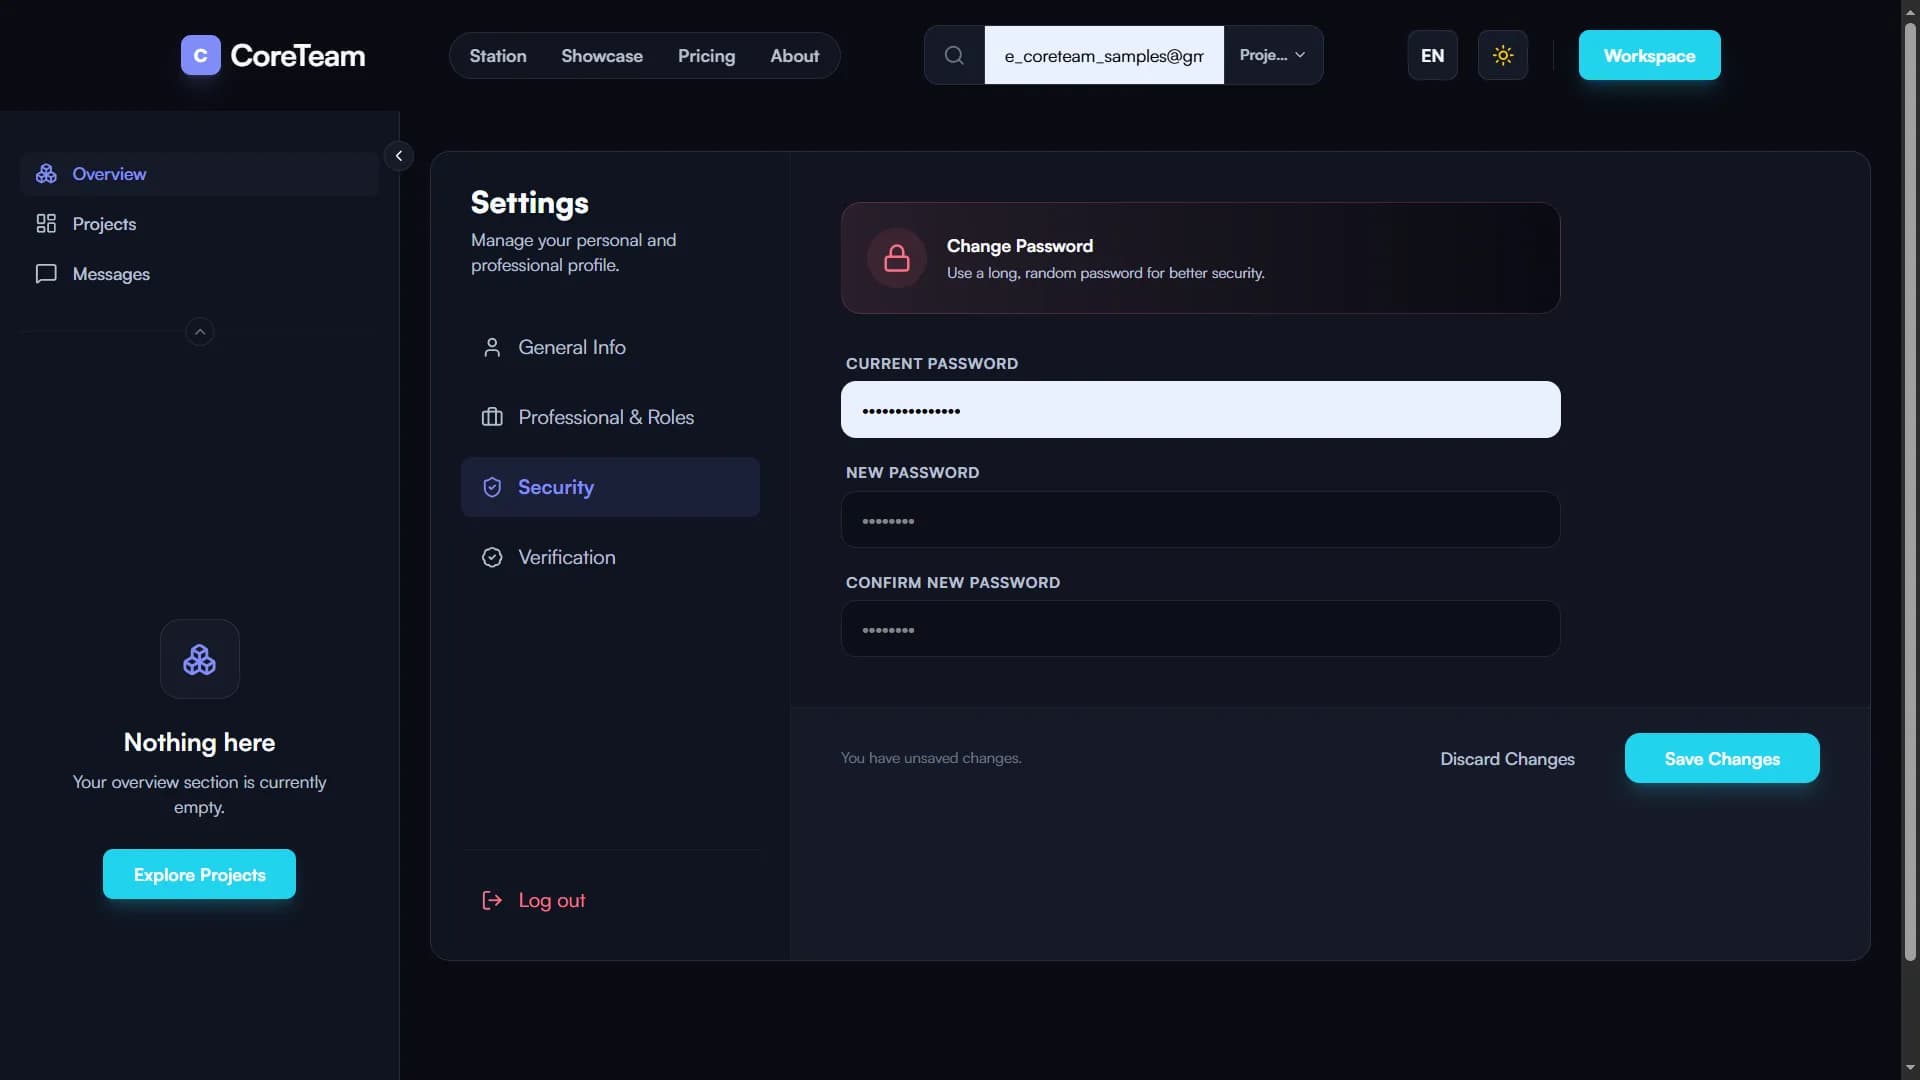Viewport: 1920px width, 1080px height.
Task: Click the Workspace button
Action: tap(1649, 55)
